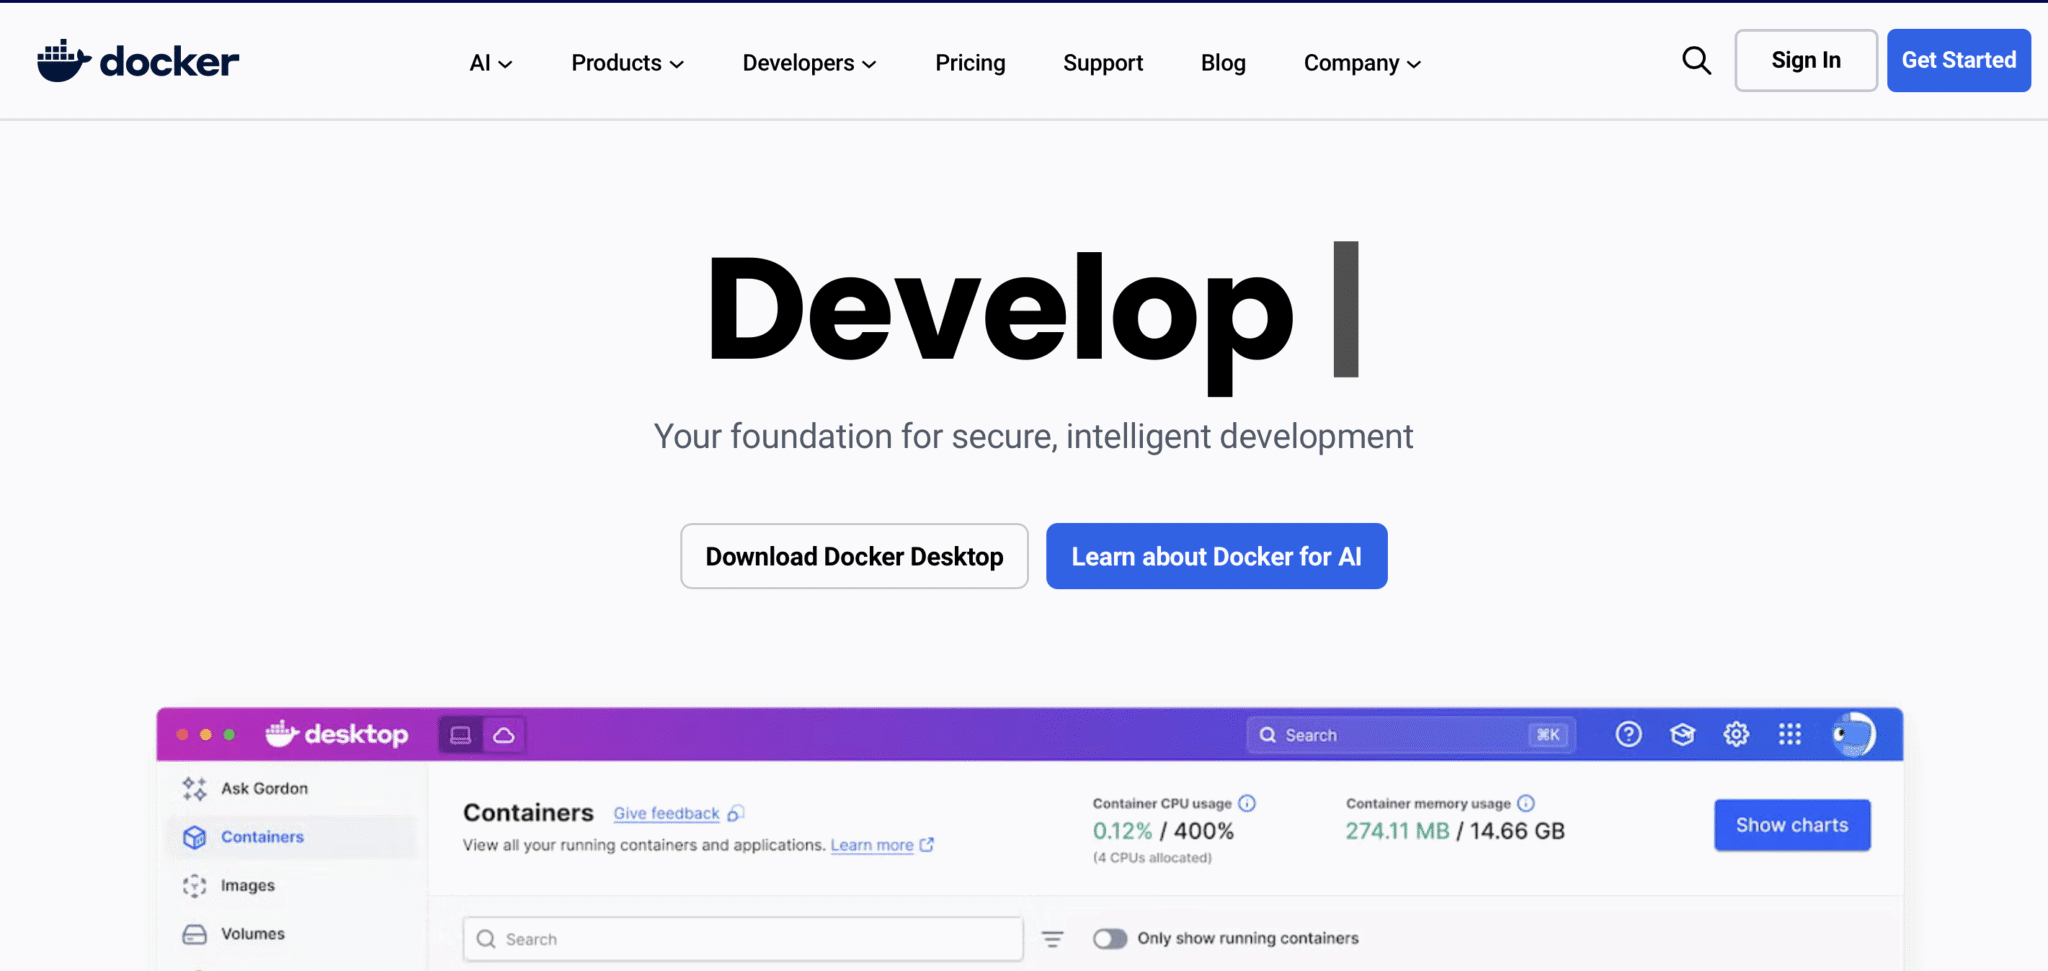Click Learn about Docker for AI
Screen dimensions: 2048x971
click(x=1216, y=556)
